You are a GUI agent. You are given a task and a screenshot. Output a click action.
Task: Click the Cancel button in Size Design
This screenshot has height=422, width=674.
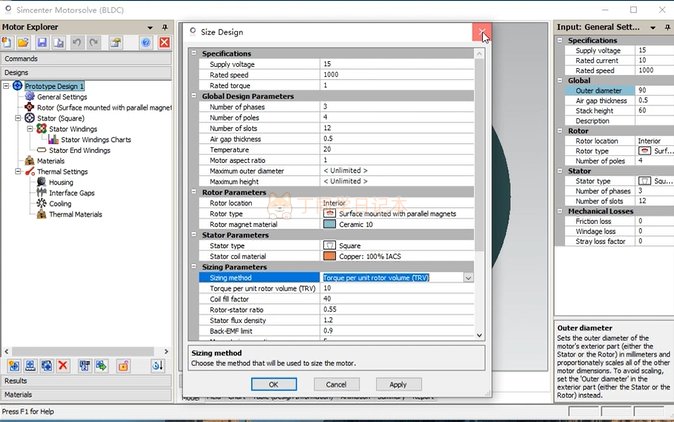pos(335,384)
